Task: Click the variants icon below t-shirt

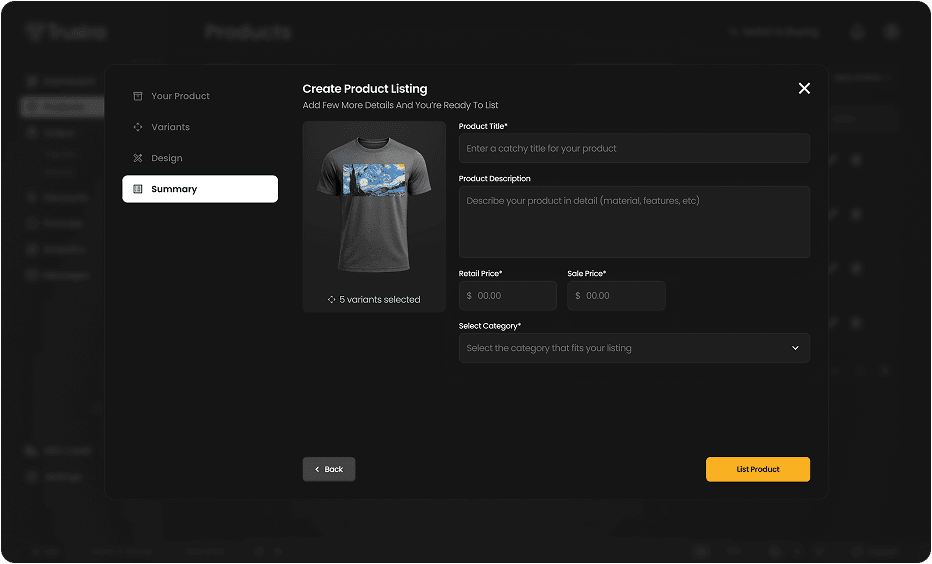Action: (x=332, y=300)
